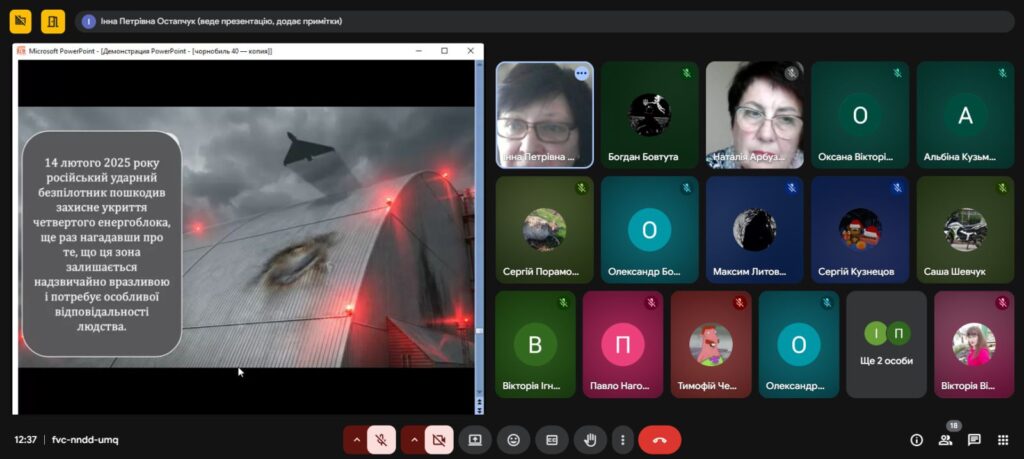Expand audio settings arrow beside microphone
Viewport: 1024px width, 459px height.
[356, 439]
